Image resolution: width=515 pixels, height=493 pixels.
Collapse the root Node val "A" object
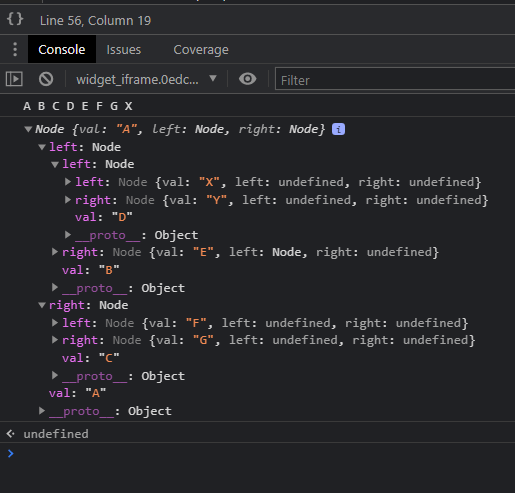pos(28,129)
